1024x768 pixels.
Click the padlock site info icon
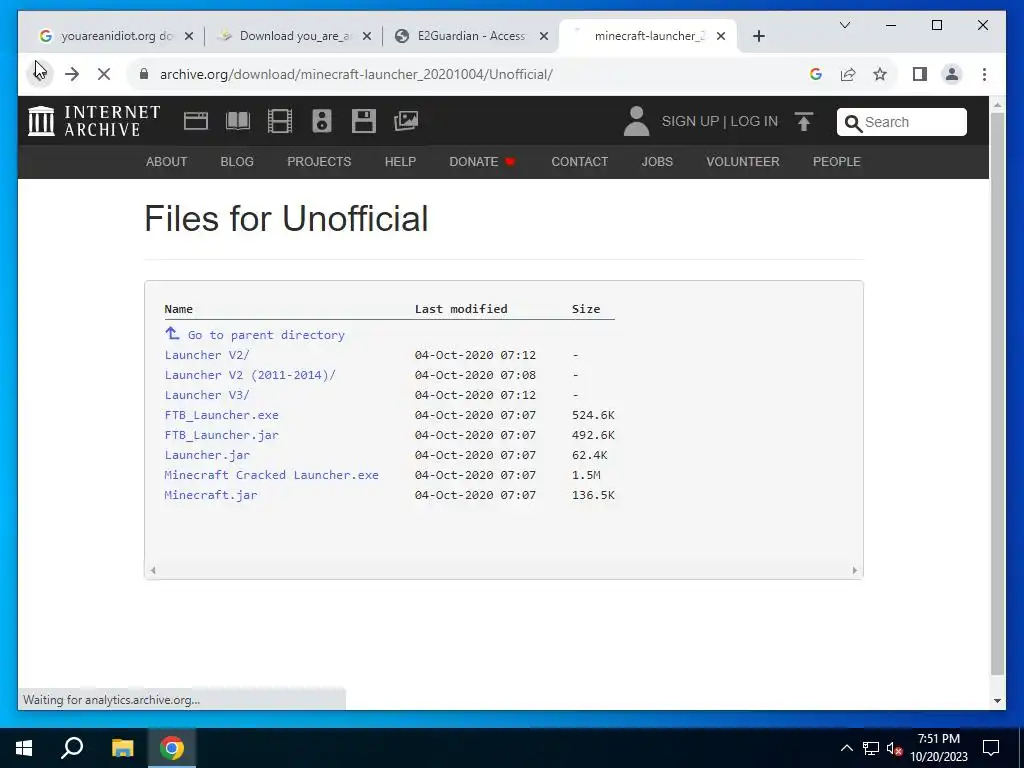point(144,74)
